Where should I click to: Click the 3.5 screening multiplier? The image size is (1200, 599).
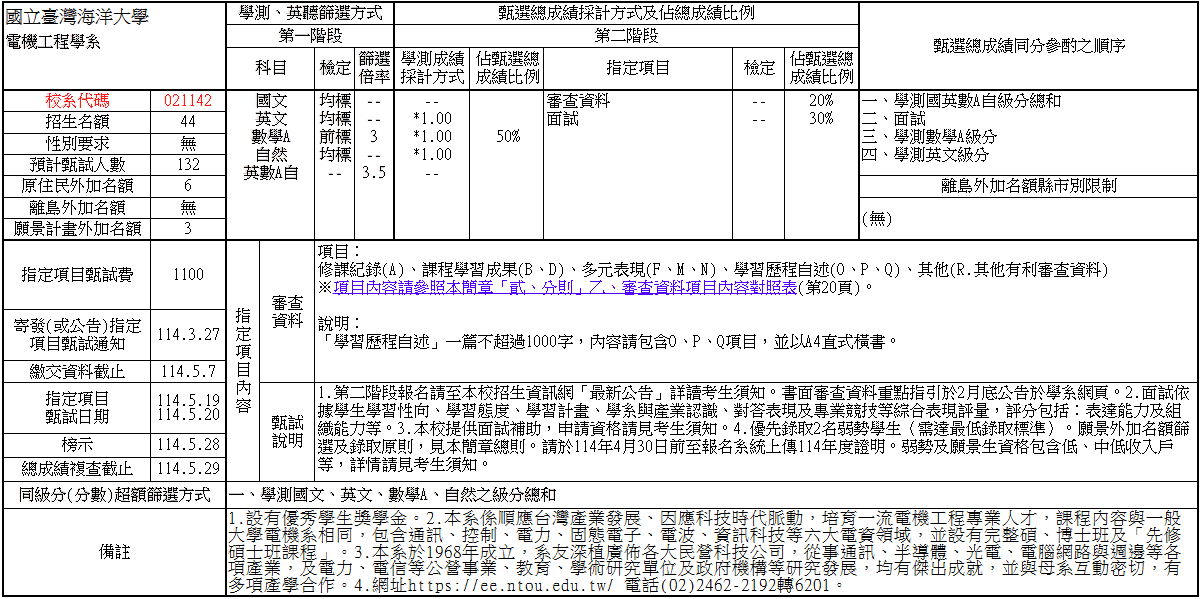tap(374, 172)
